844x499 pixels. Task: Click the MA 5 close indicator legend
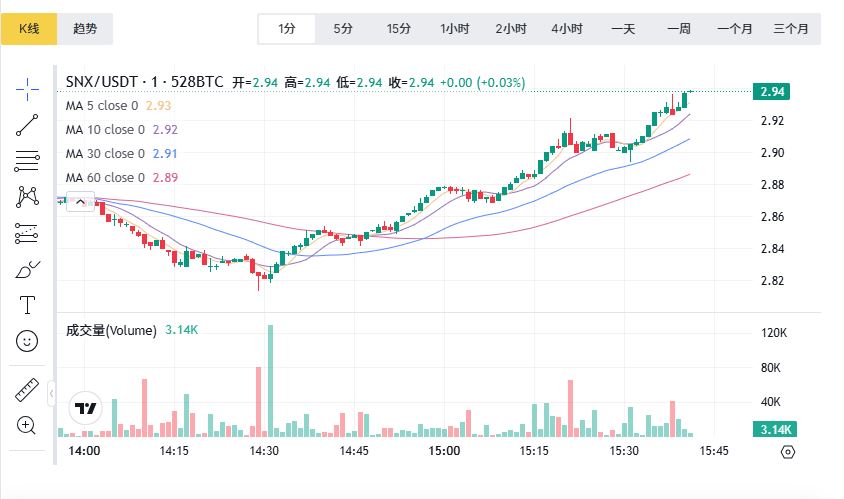click(x=105, y=105)
